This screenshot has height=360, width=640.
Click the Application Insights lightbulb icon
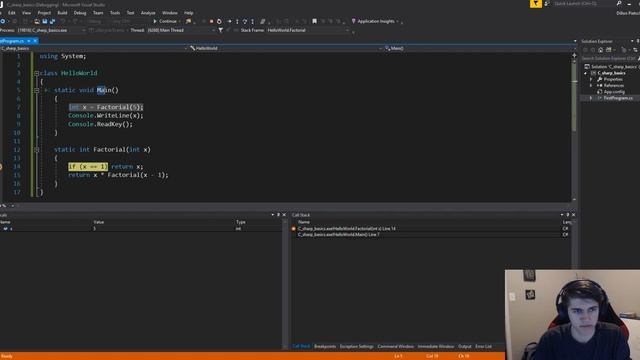coord(353,21)
